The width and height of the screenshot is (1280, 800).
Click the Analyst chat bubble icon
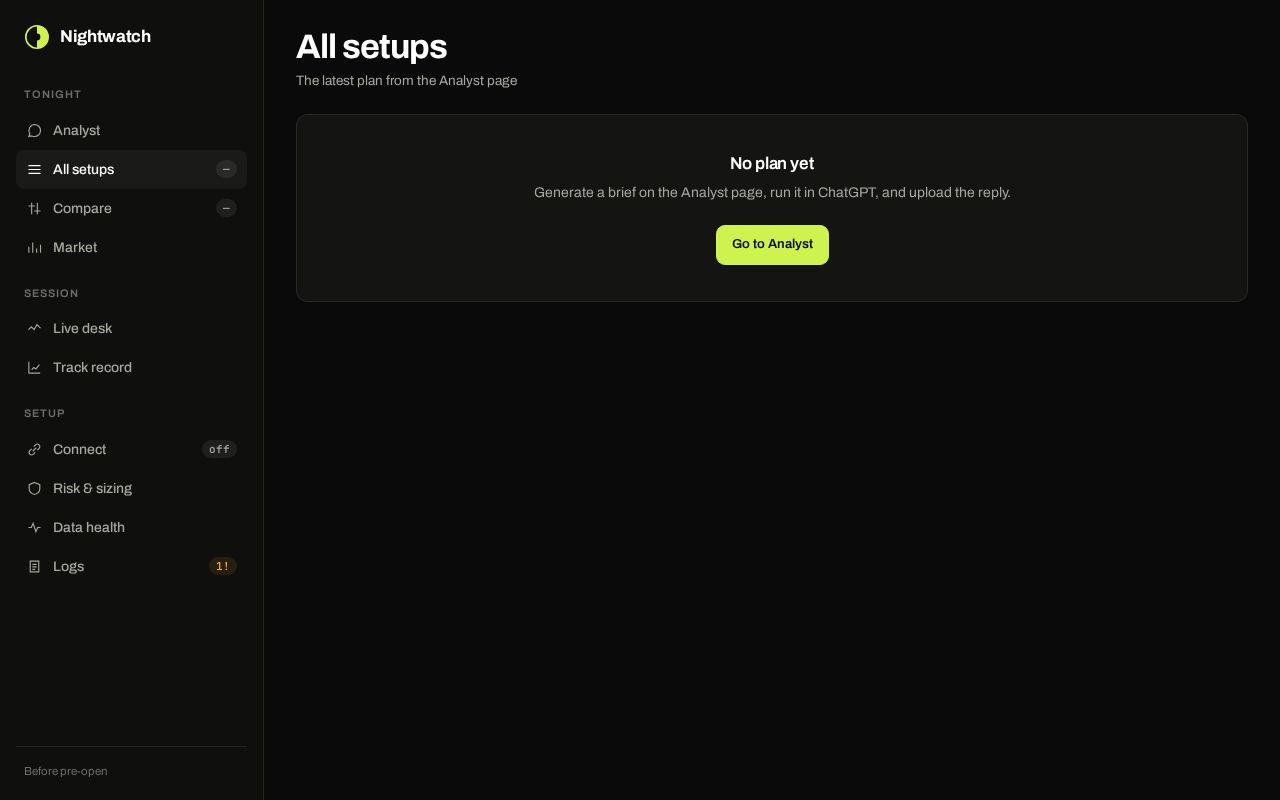tap(34, 131)
